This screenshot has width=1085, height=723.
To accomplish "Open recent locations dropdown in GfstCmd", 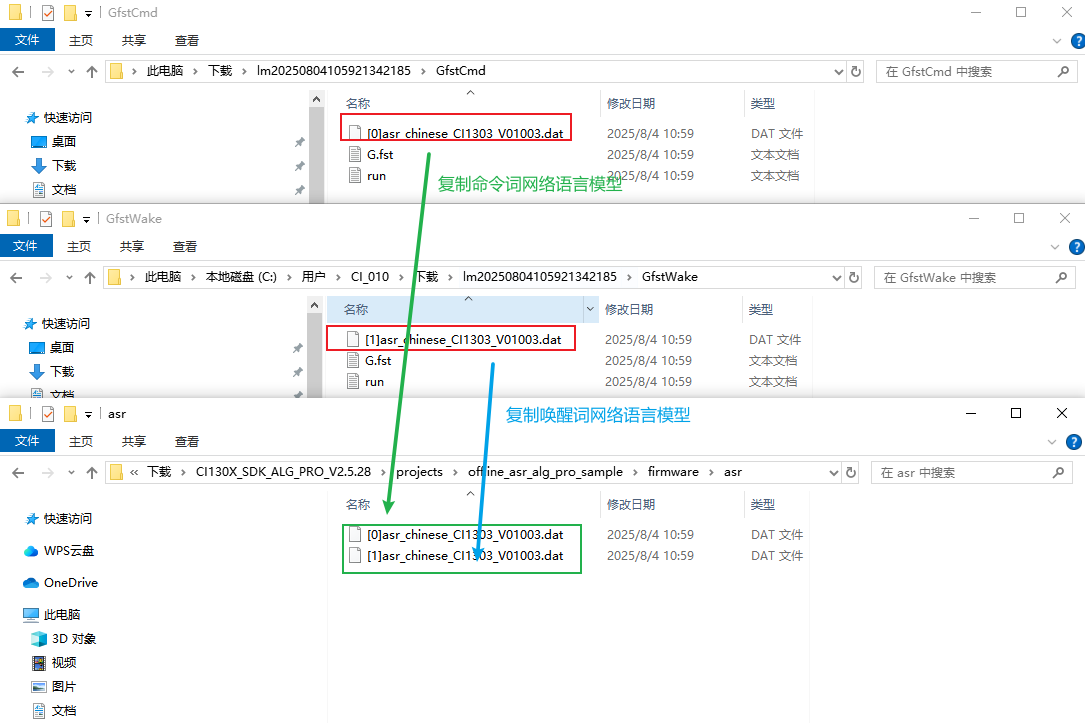I will point(70,72).
